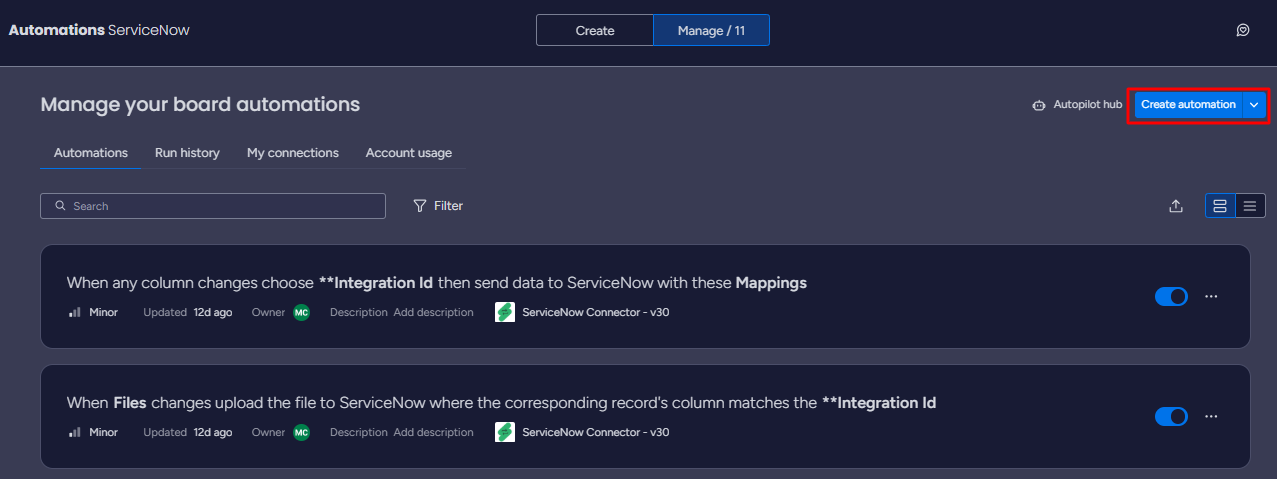Open more options for Files upload automation

(x=1211, y=417)
